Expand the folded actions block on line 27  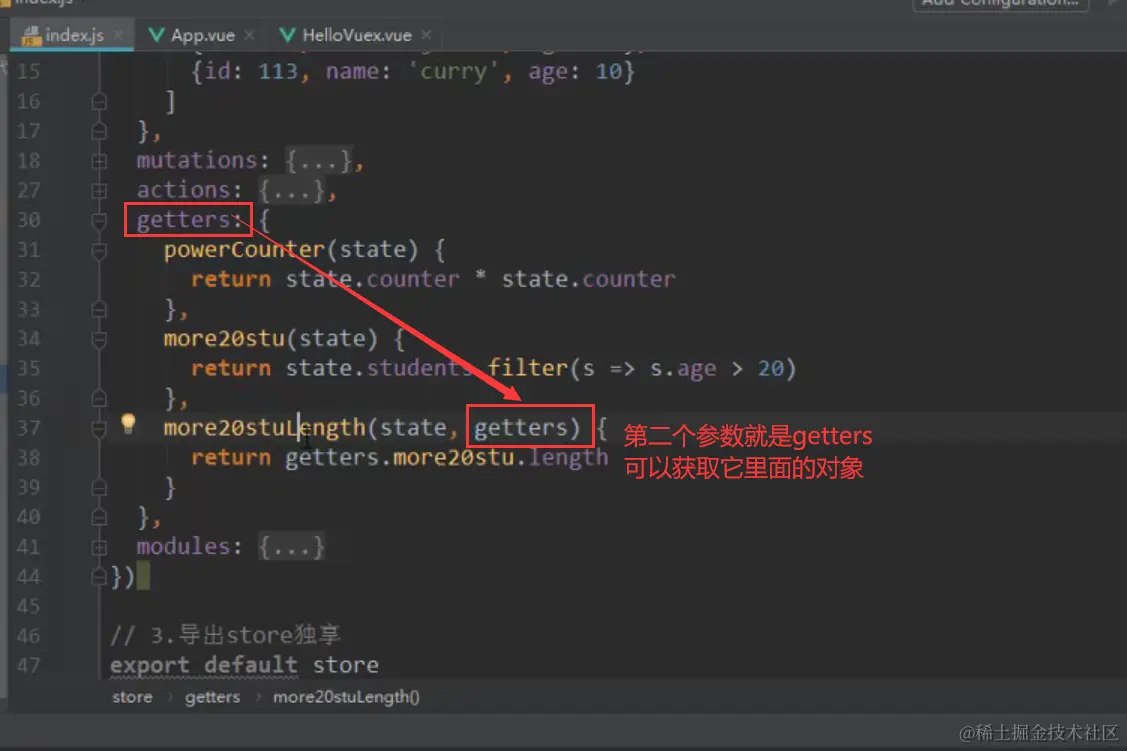click(99, 190)
